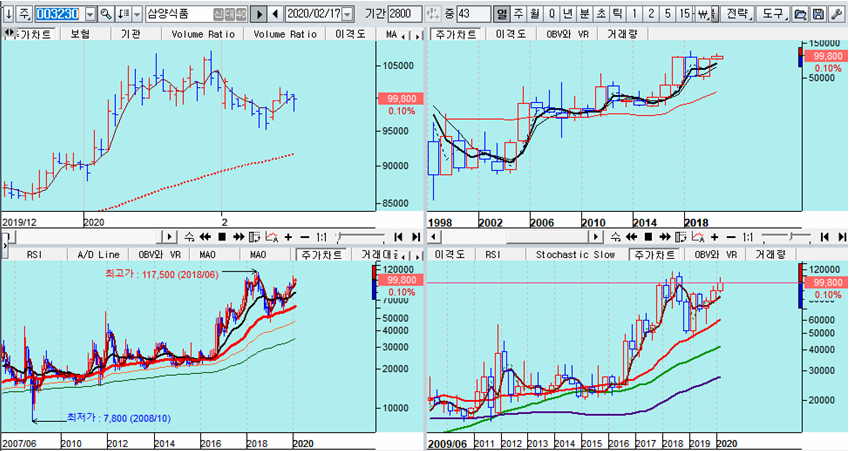This screenshot has width=849, height=451.
Task: Open the RSI tab in bottom-left chart
Action: pyautogui.click(x=34, y=254)
